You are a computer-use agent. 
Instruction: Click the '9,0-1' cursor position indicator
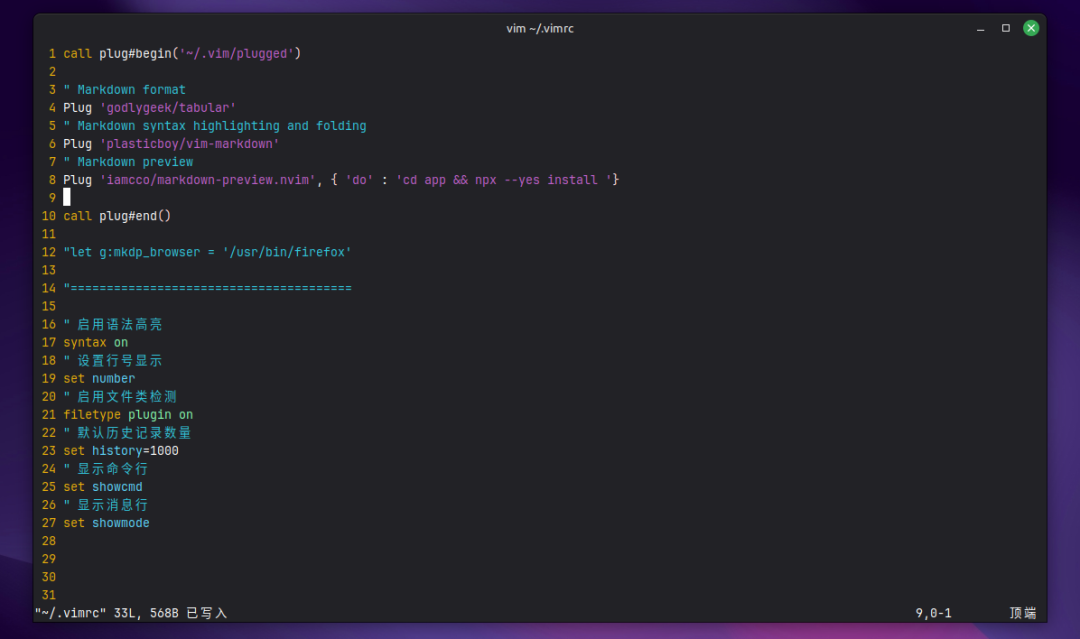click(933, 613)
